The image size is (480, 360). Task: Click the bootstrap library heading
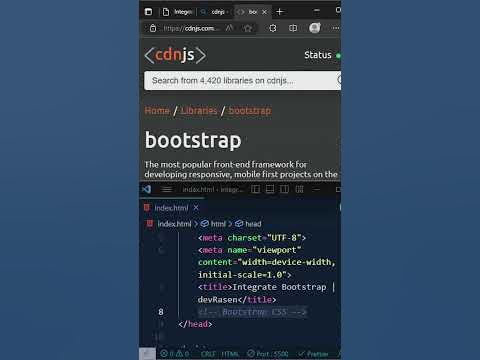(x=193, y=140)
